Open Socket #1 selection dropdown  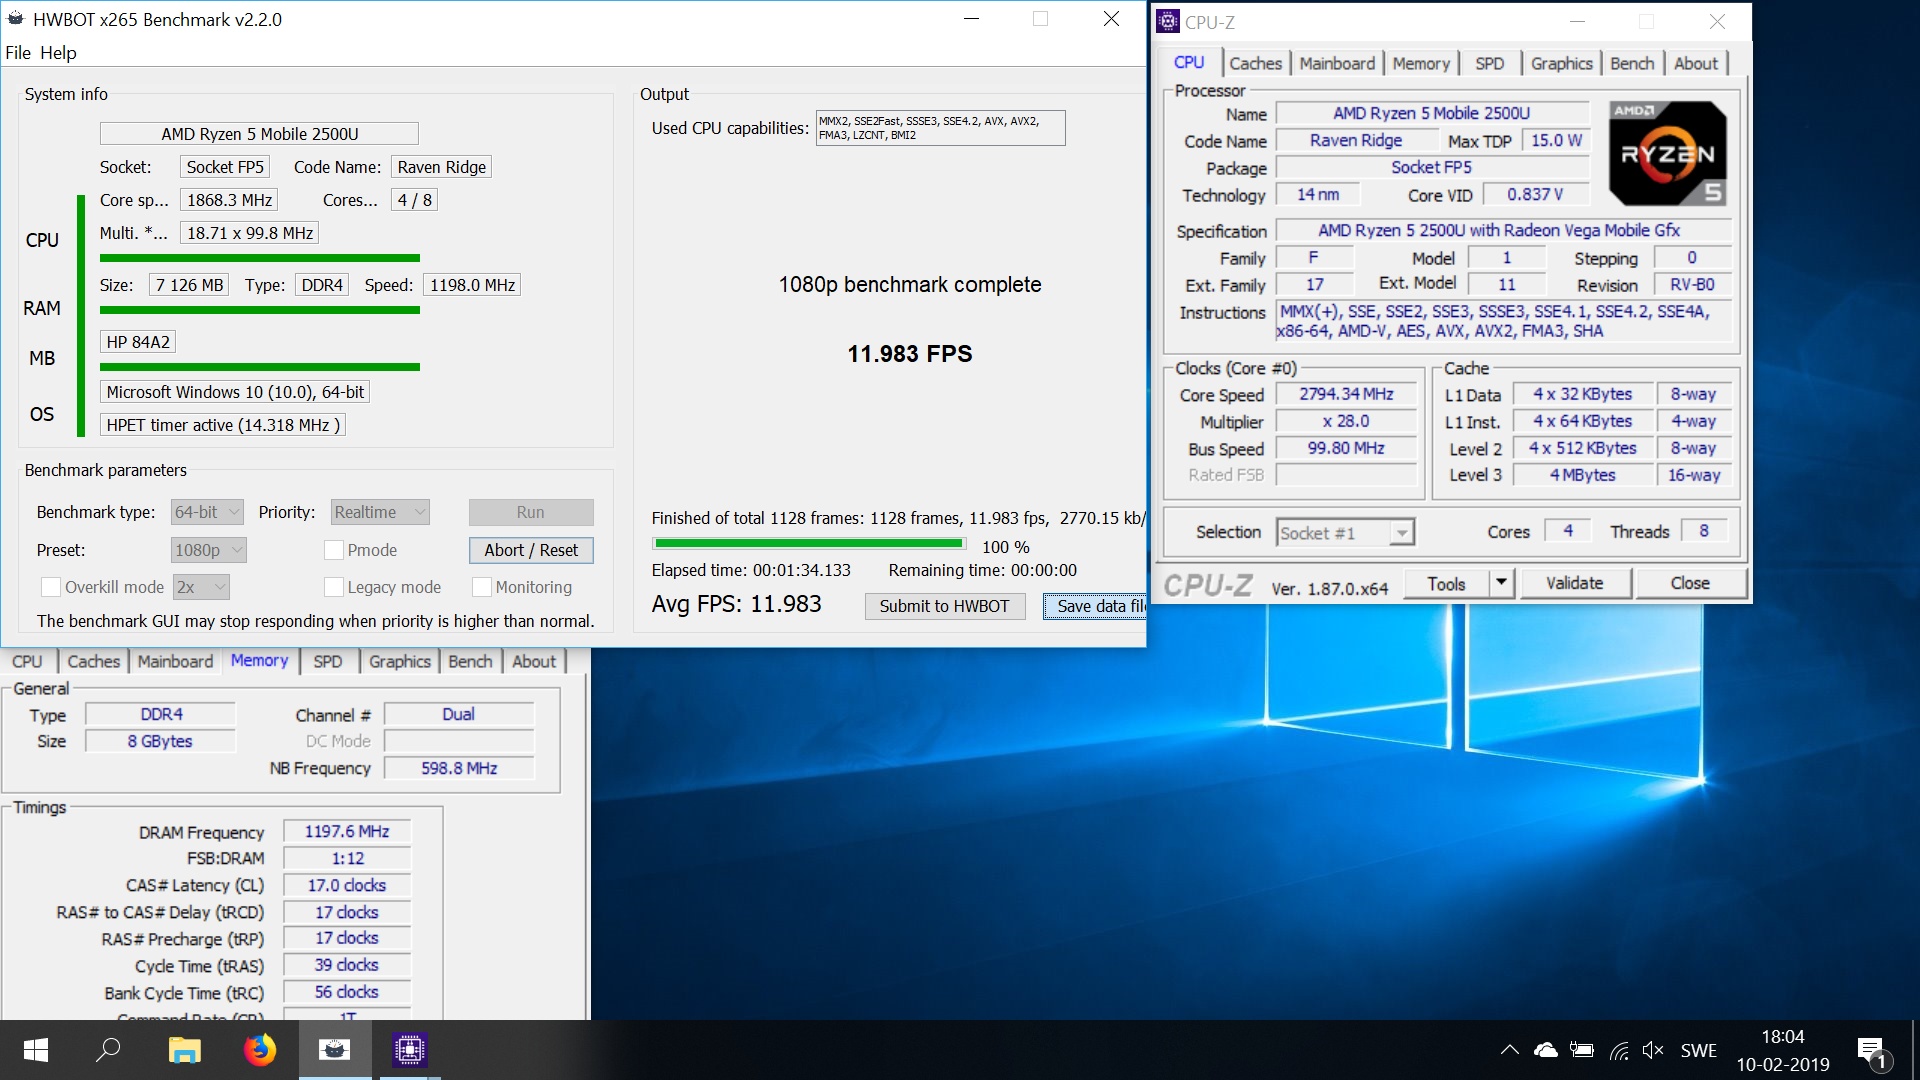[1346, 533]
